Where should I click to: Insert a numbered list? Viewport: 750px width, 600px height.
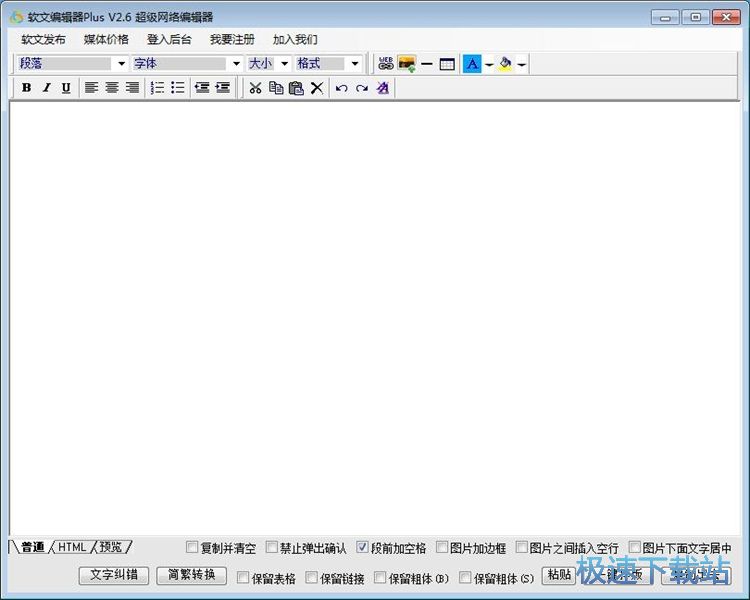click(x=157, y=88)
